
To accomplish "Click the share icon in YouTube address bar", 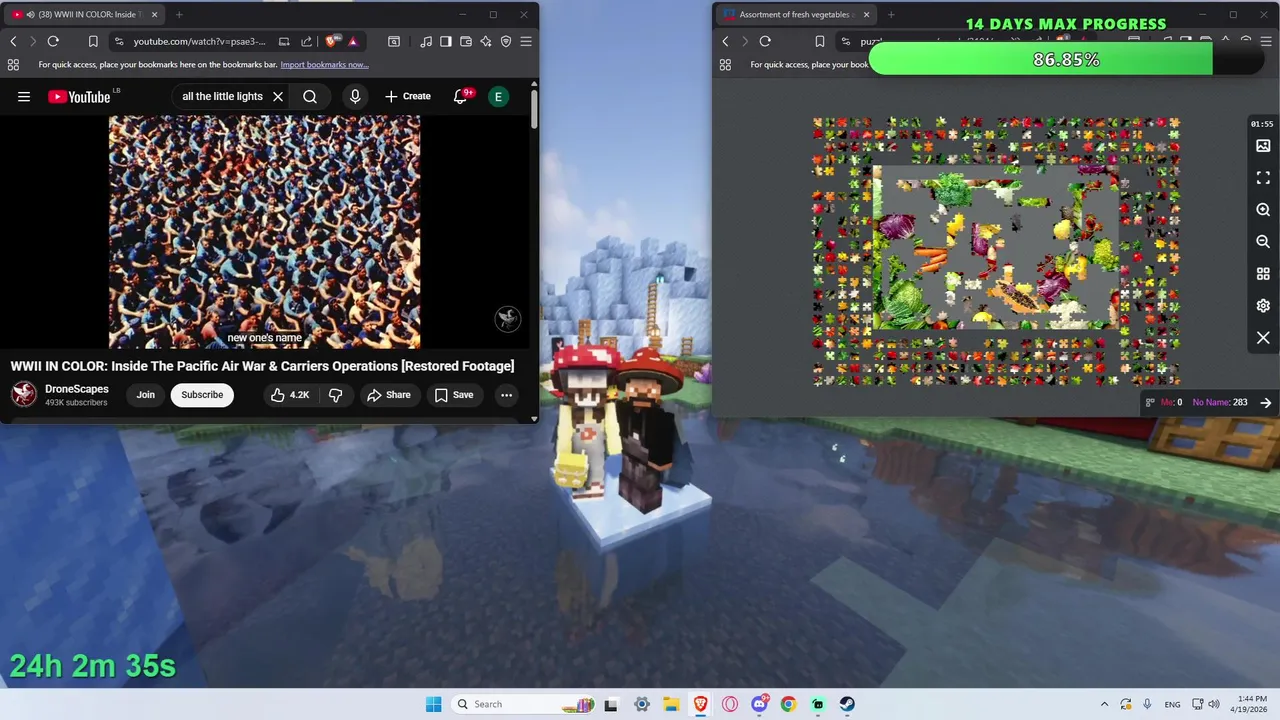I will 306,41.
